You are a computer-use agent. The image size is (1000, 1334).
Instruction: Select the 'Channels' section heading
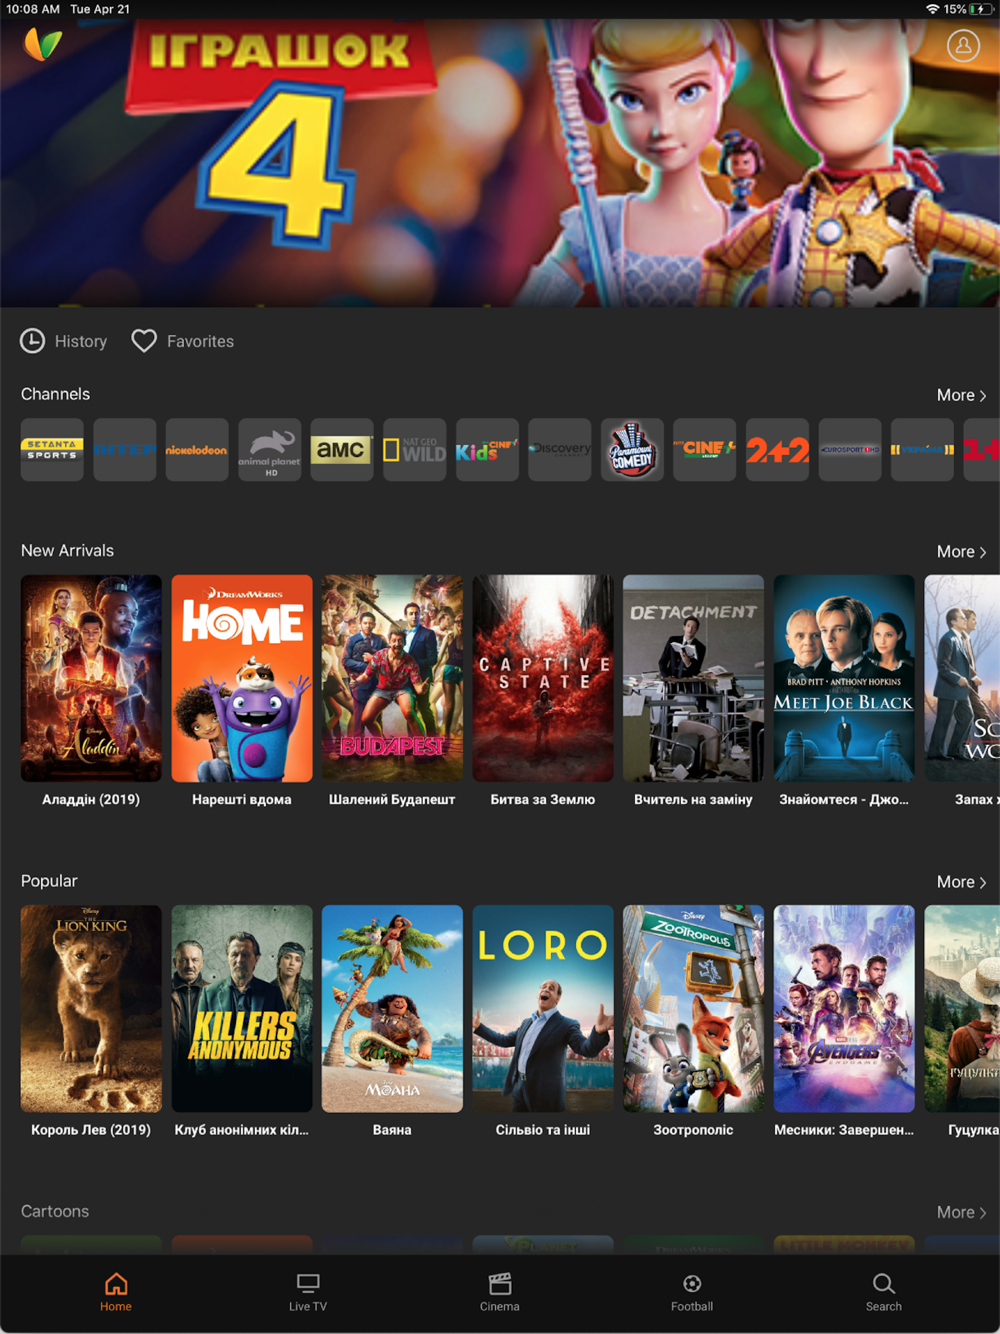point(55,394)
